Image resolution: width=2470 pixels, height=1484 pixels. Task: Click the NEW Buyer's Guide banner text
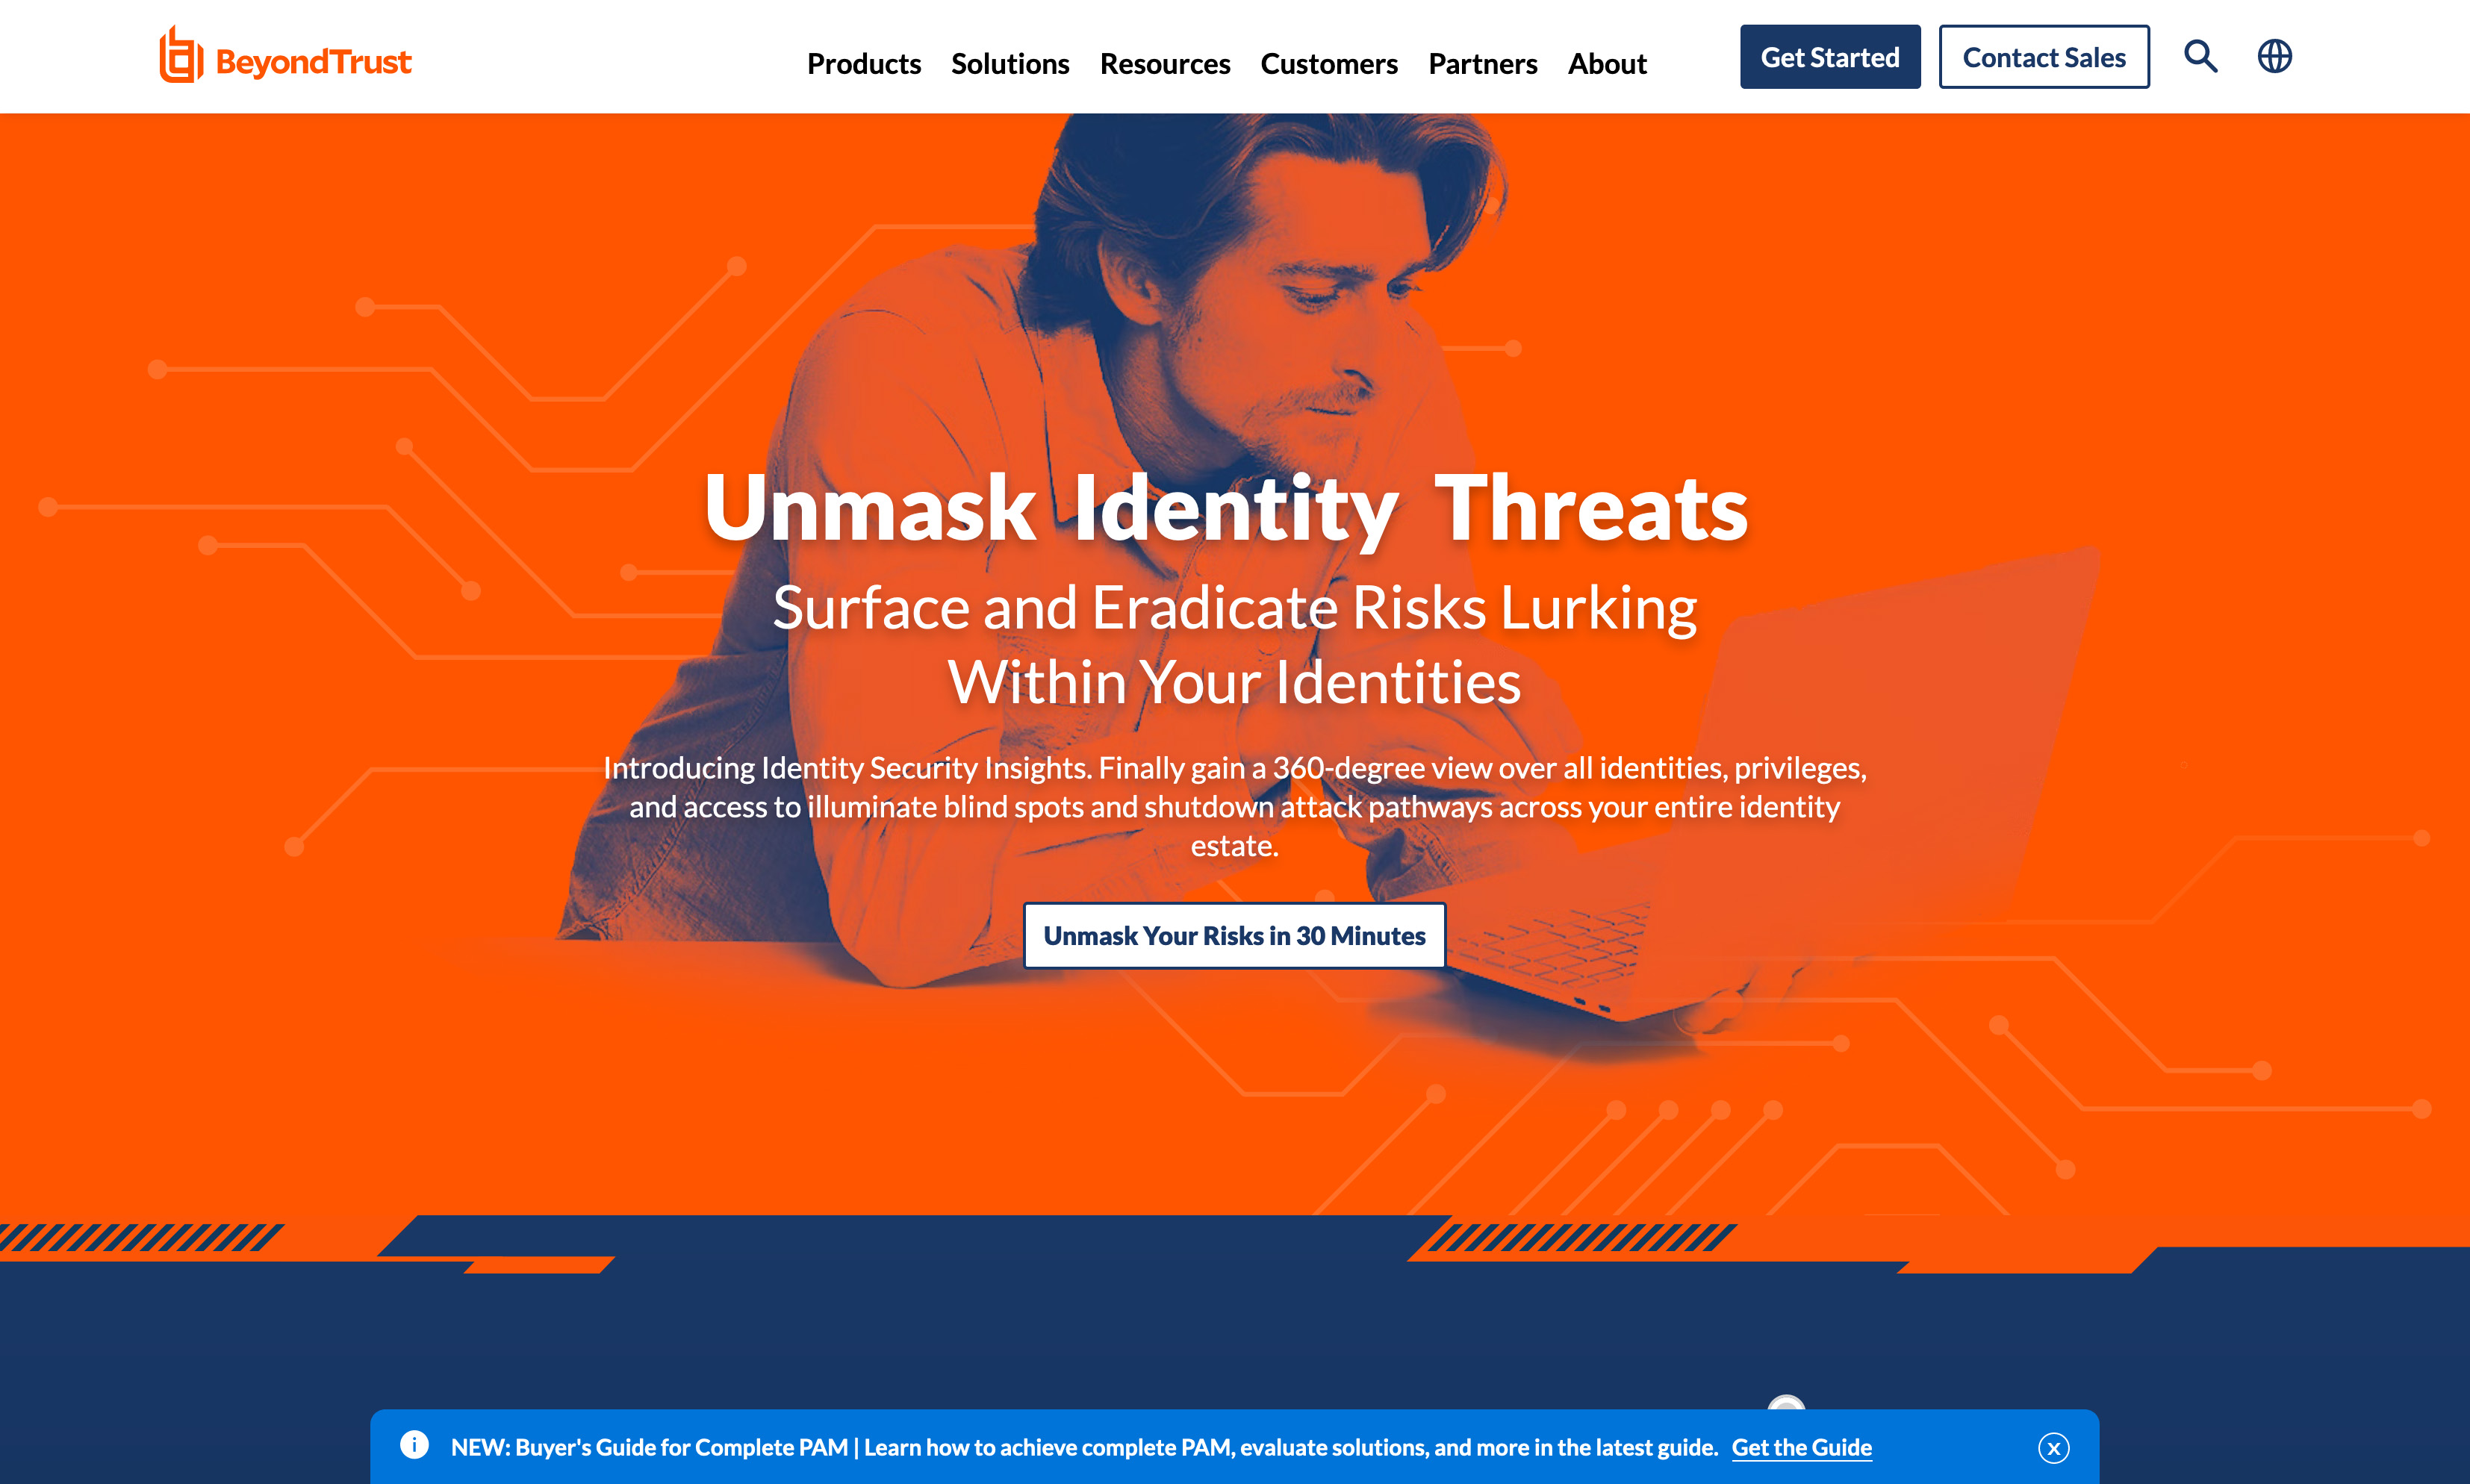[x=1084, y=1447]
